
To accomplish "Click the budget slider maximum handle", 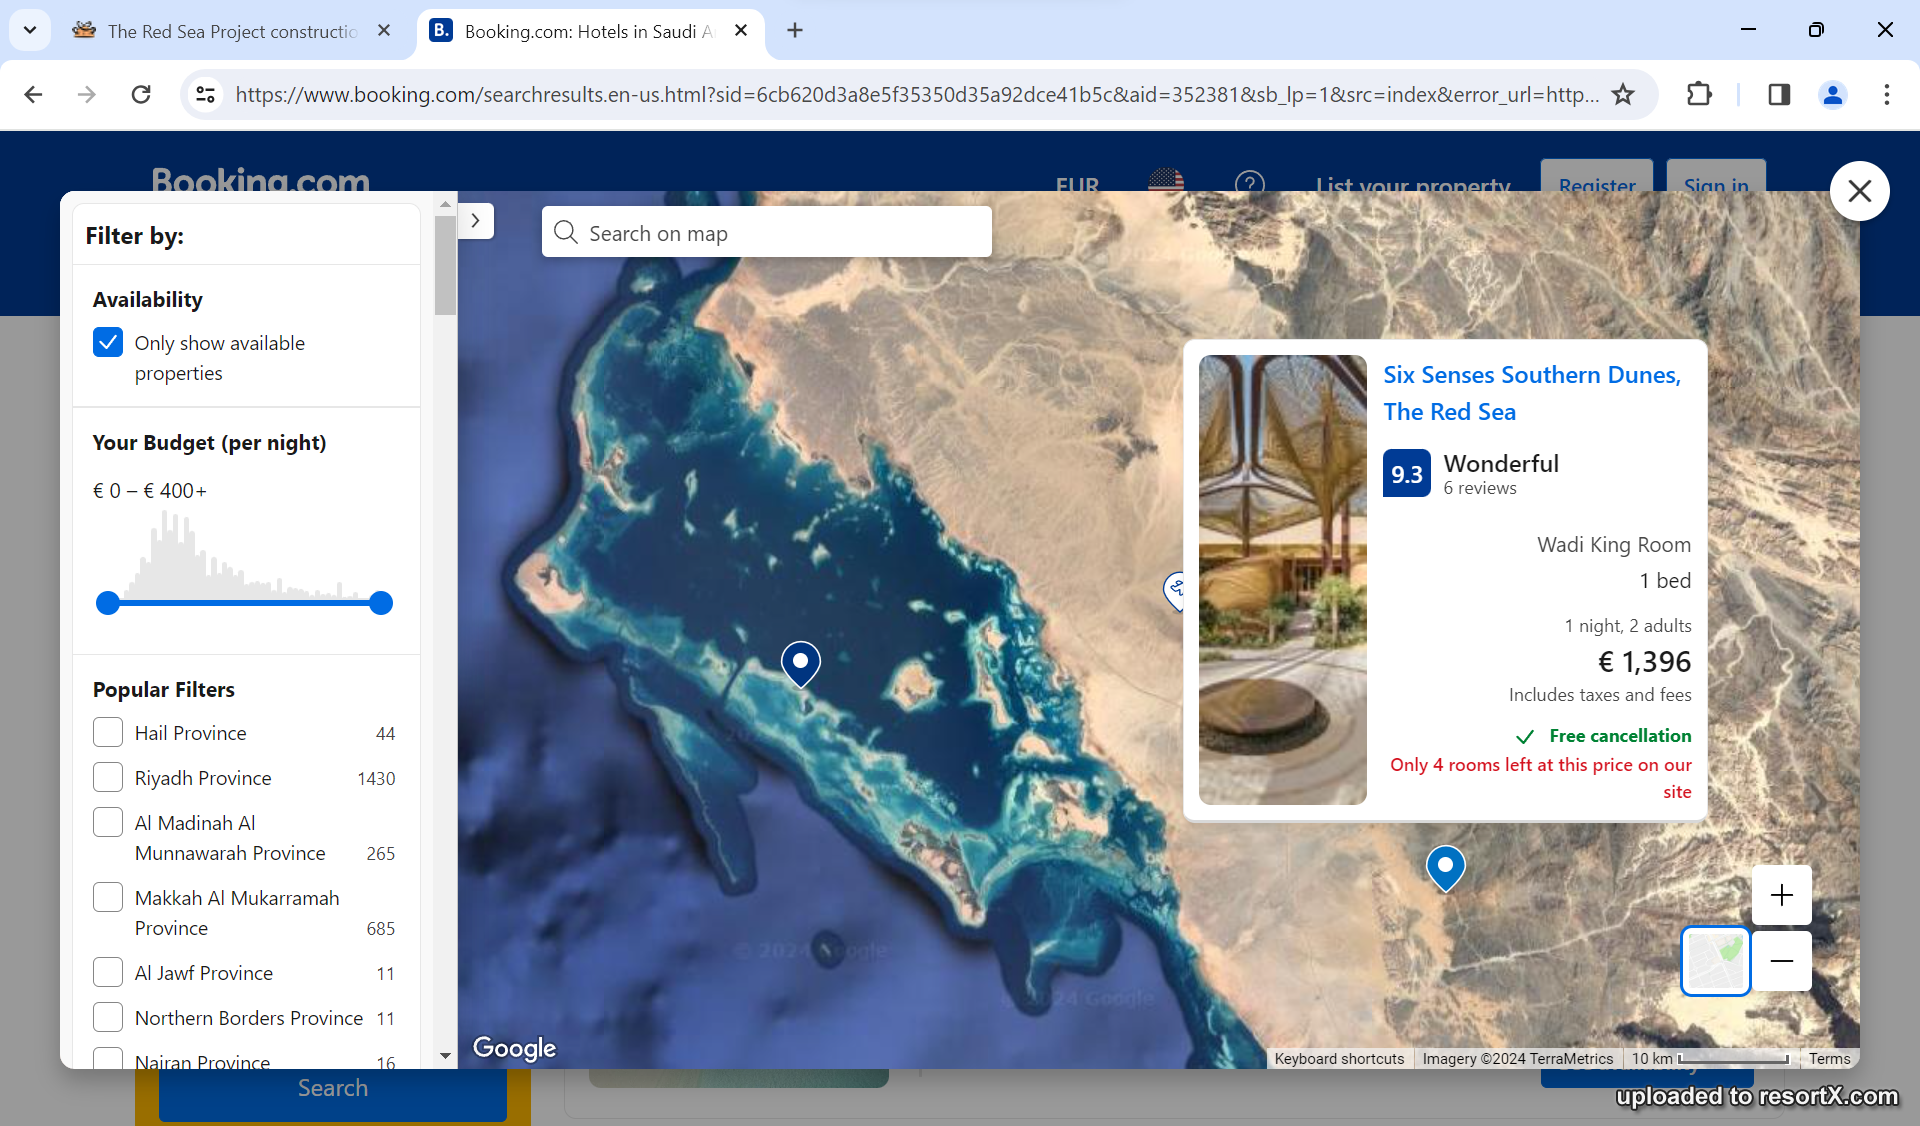I will click(x=381, y=603).
